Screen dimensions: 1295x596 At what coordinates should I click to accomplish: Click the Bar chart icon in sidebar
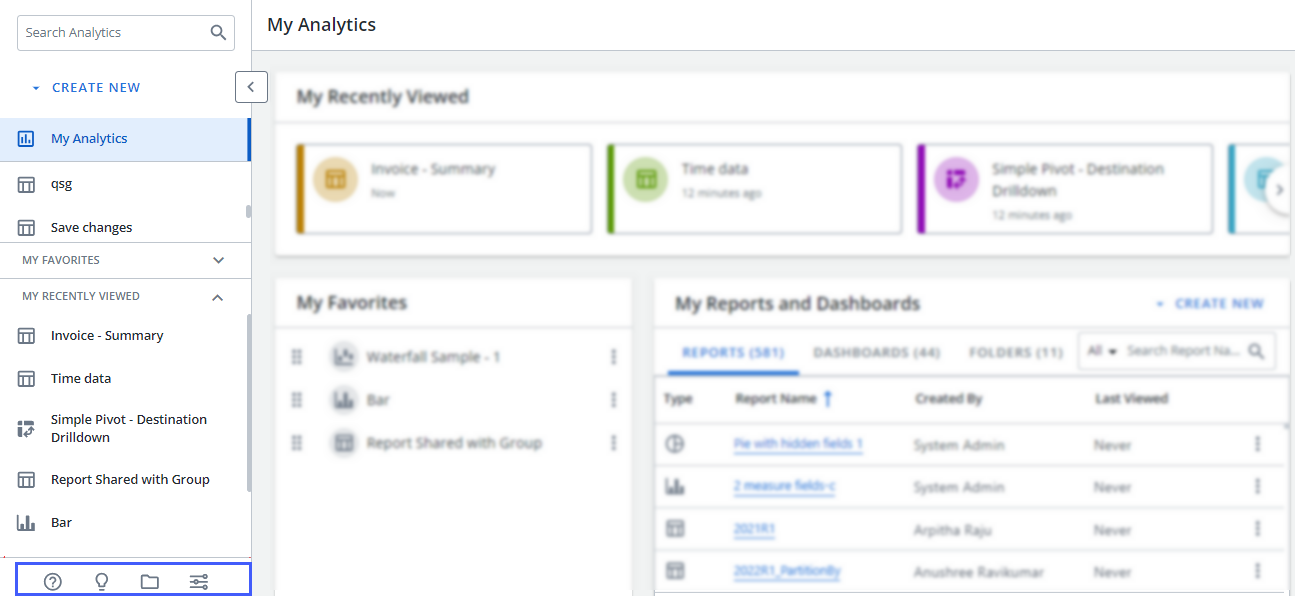pyautogui.click(x=26, y=523)
